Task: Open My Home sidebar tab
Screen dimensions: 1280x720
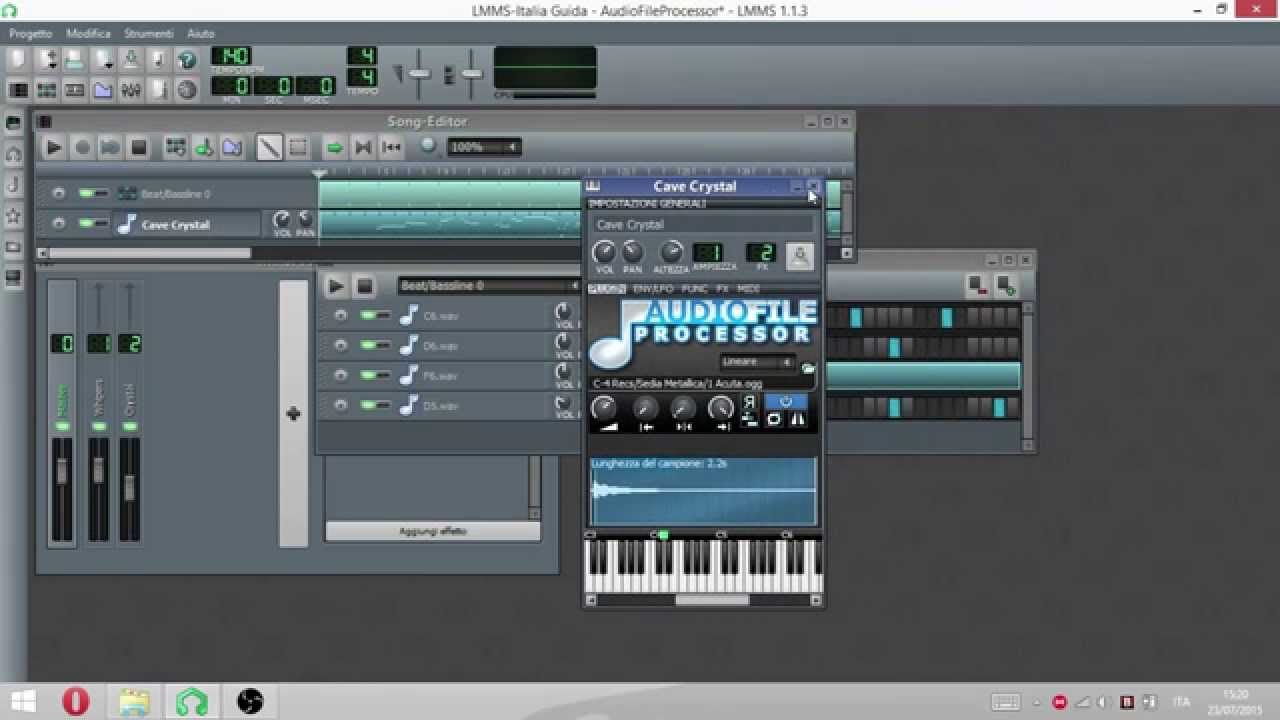Action: tap(13, 247)
